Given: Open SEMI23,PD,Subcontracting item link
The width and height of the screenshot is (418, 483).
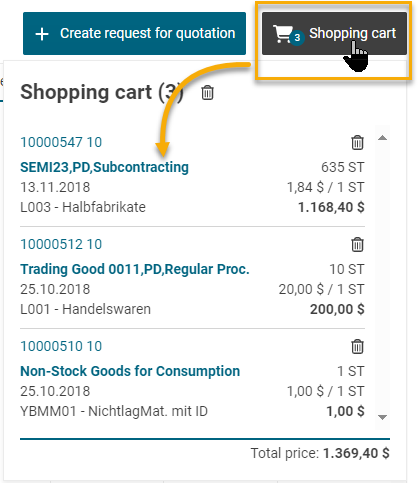Looking at the screenshot, I should pyautogui.click(x=104, y=167).
